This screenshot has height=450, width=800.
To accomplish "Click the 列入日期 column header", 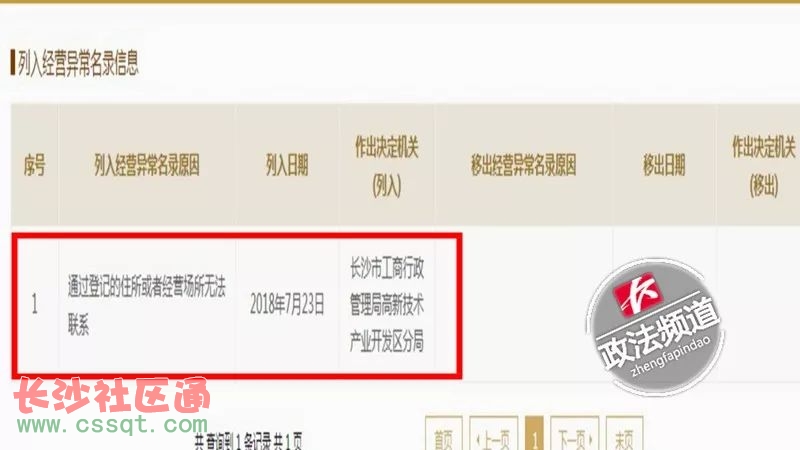I will [x=287, y=165].
